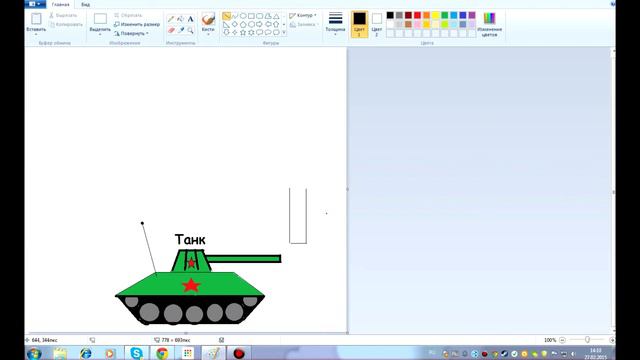Pick the yellow color swatch

click(x=436, y=16)
